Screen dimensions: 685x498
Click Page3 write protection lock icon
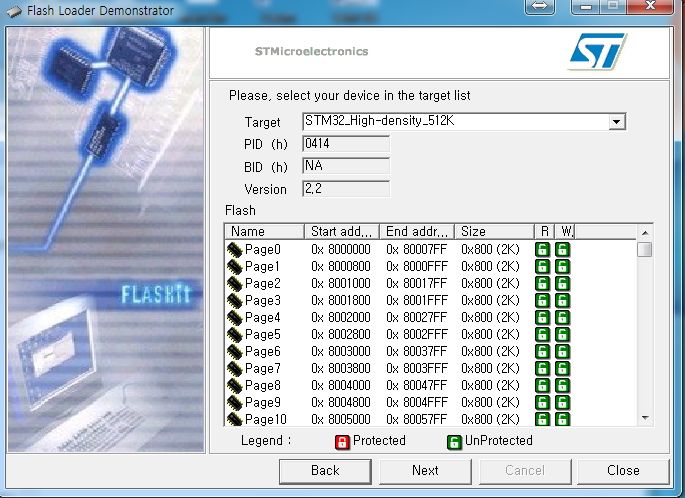[x=563, y=301]
